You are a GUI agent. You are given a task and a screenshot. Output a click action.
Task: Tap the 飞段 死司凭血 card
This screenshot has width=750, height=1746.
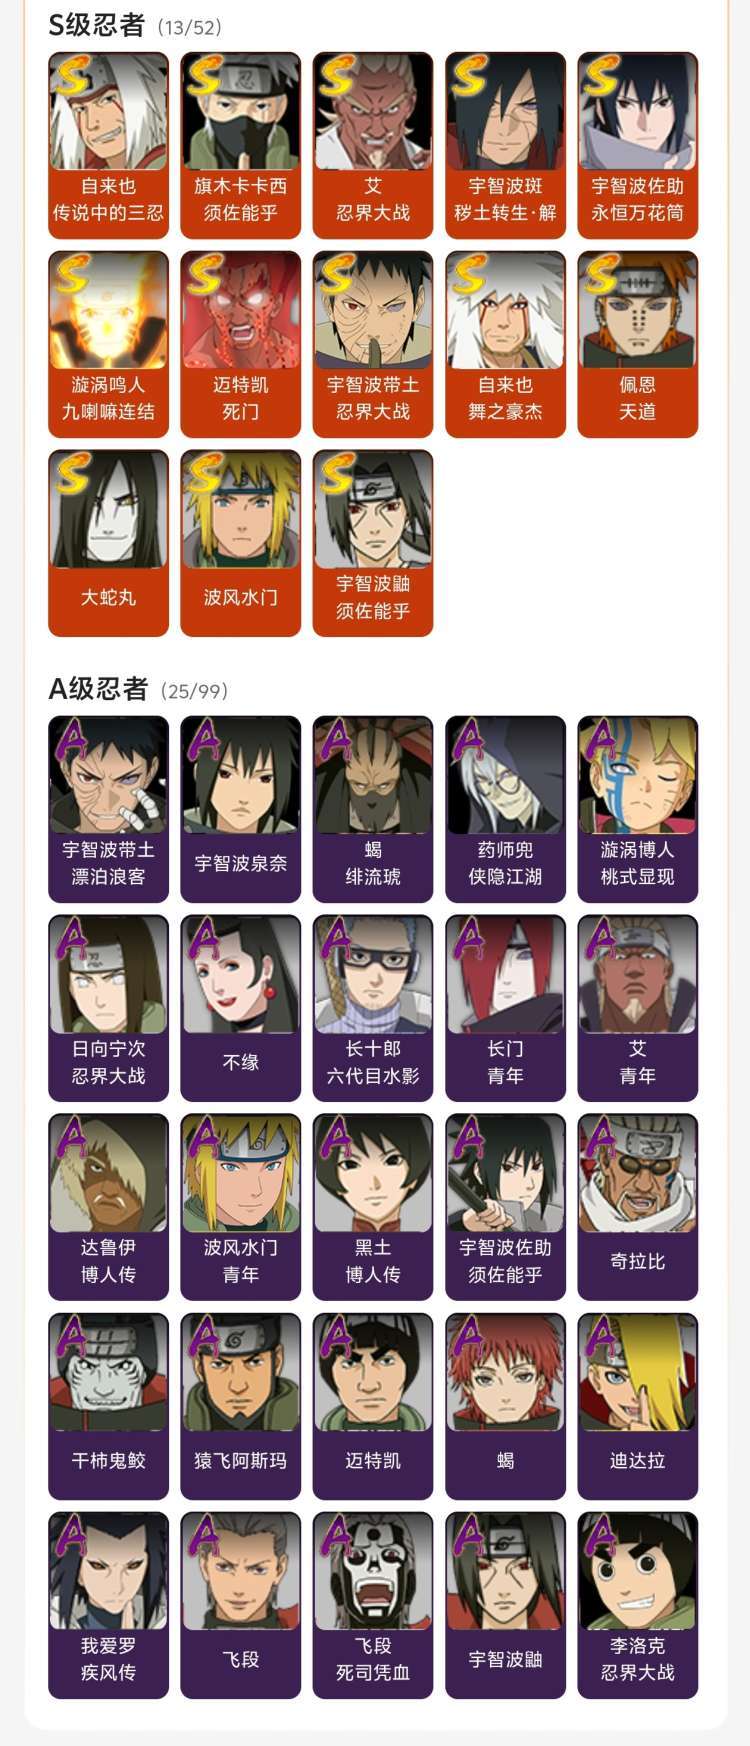[372, 1605]
